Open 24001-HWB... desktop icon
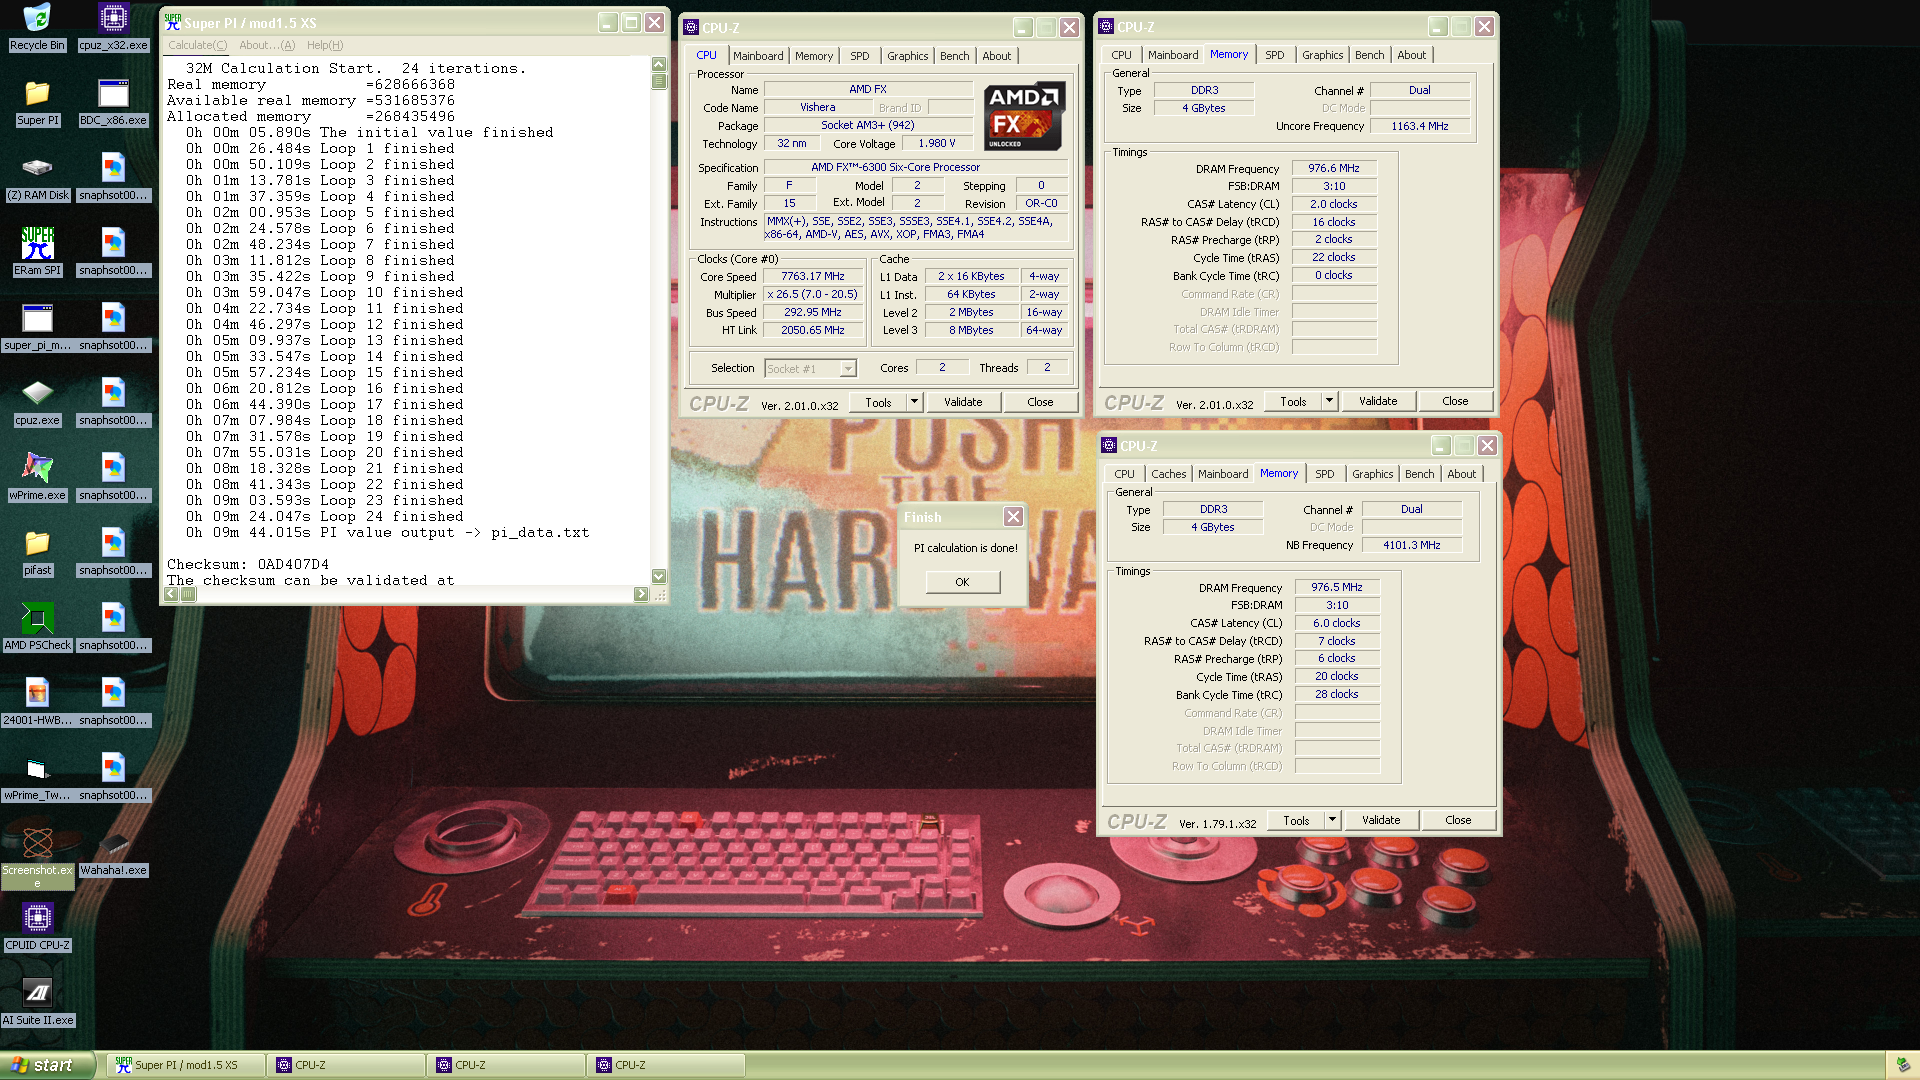Image resolution: width=1920 pixels, height=1080 pixels. [37, 702]
